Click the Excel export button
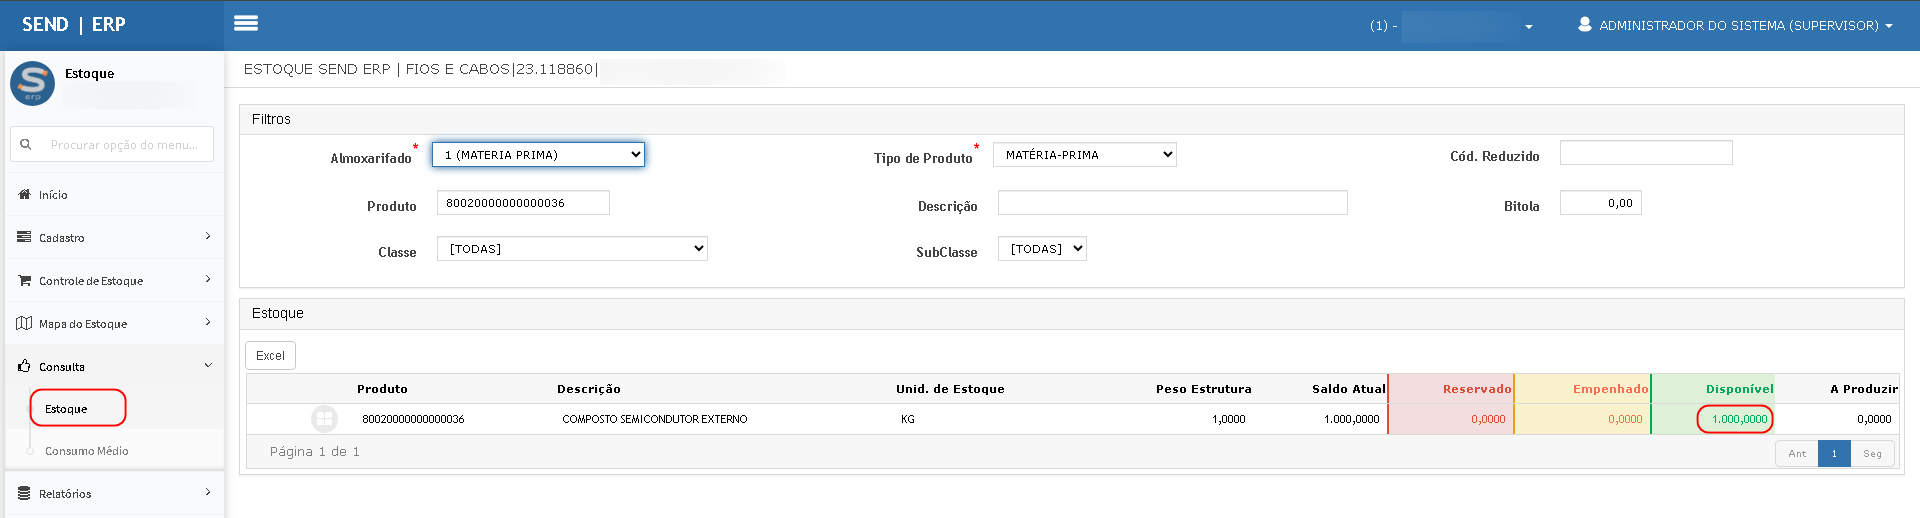The height and width of the screenshot is (518, 1920). click(270, 356)
